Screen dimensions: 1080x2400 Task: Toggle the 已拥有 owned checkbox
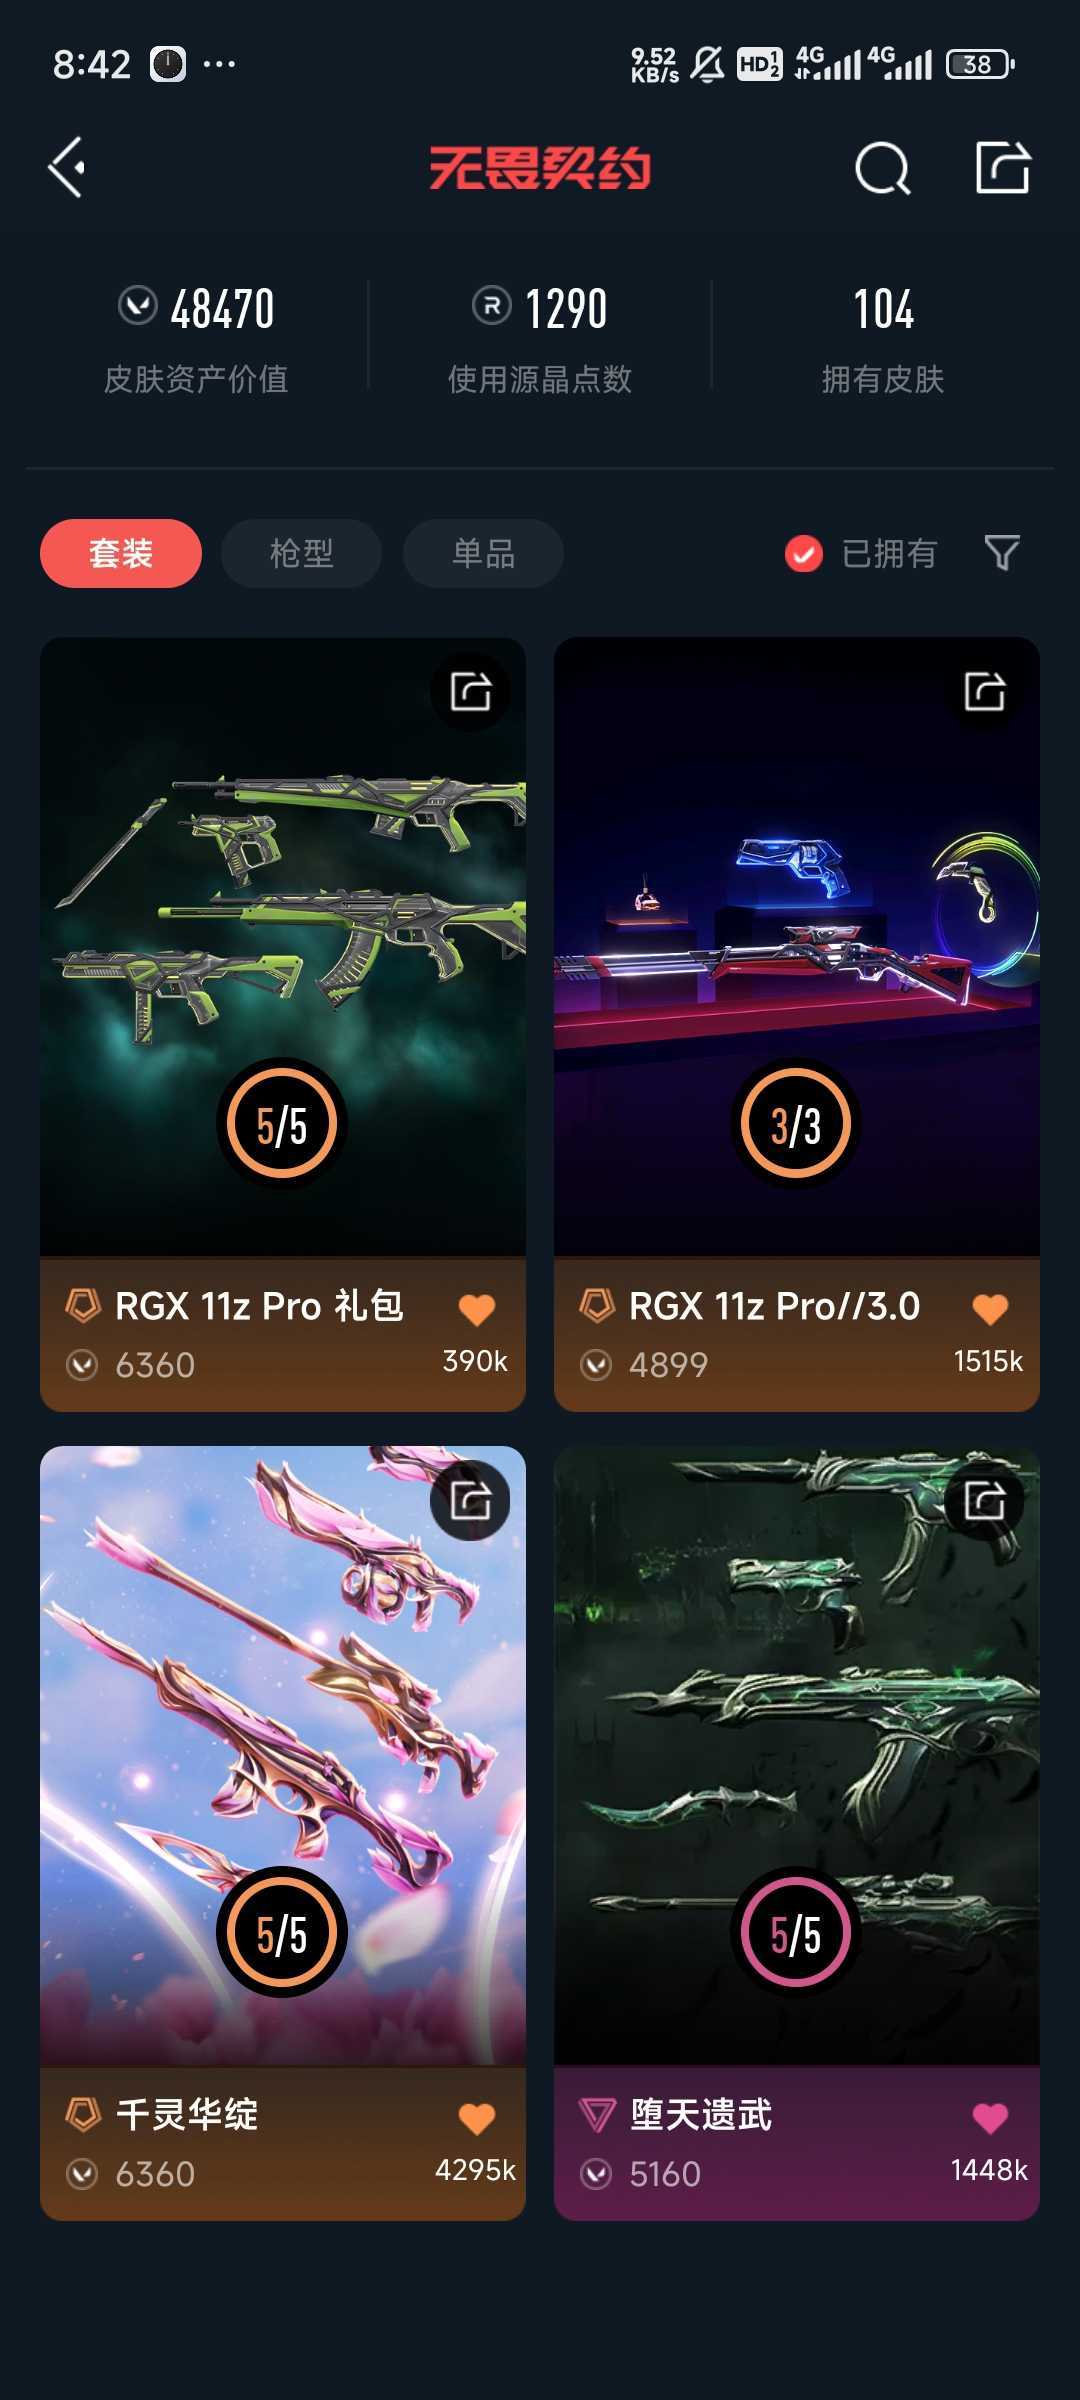pyautogui.click(x=803, y=553)
